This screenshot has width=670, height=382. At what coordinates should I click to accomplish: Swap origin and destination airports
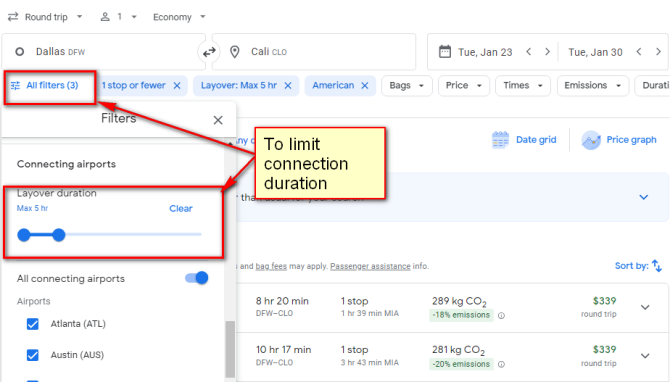(x=209, y=52)
